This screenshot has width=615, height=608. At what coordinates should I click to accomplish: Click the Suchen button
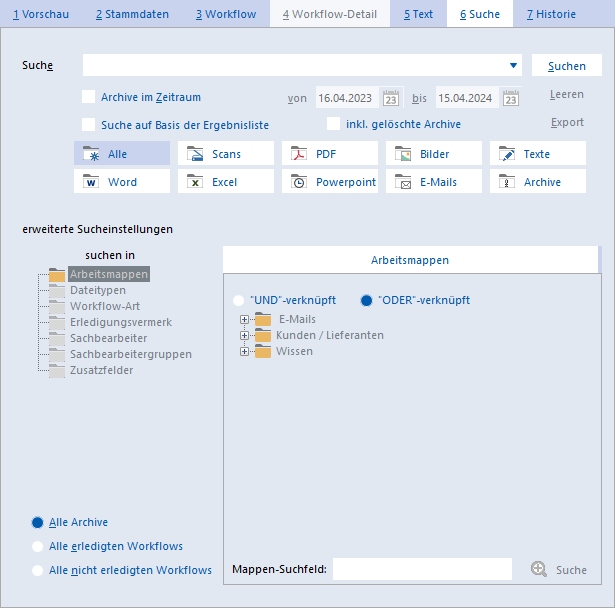pos(567,66)
